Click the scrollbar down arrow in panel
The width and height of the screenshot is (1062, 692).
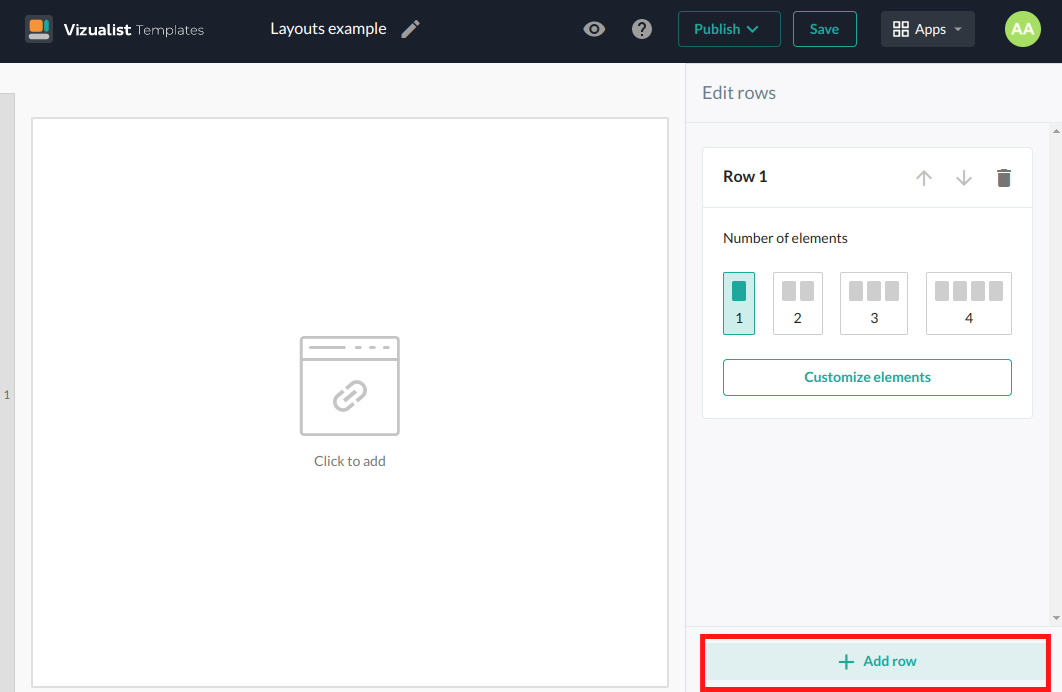(x=1056, y=619)
